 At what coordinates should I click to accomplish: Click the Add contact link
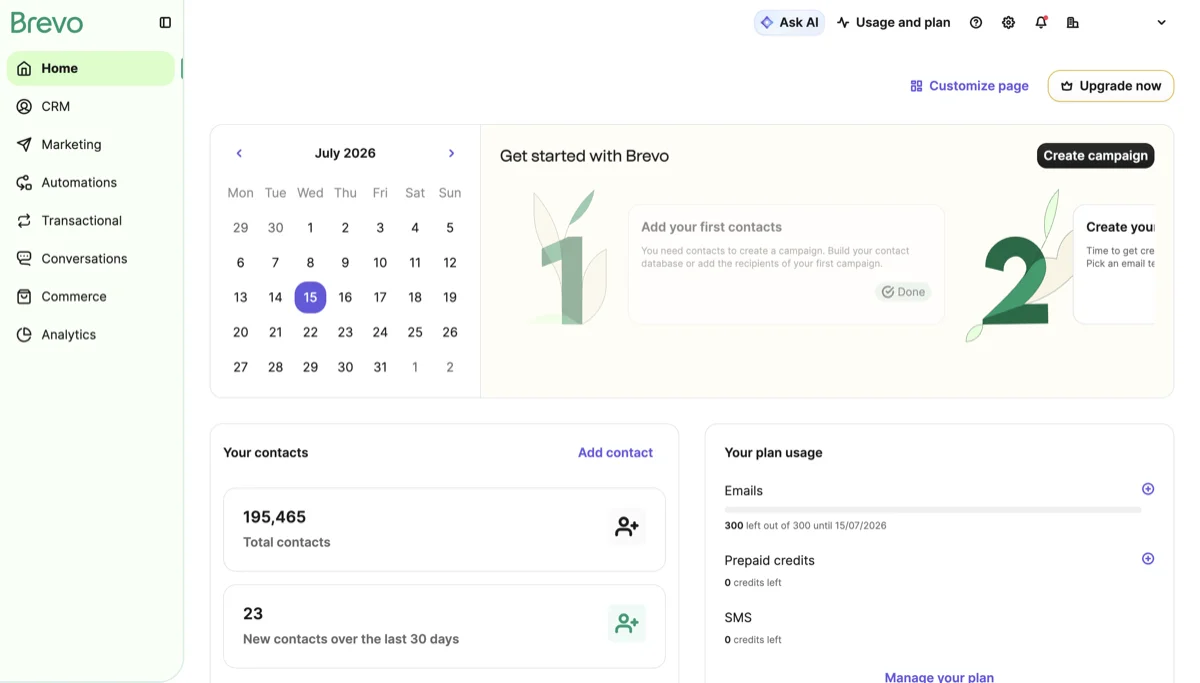point(615,452)
